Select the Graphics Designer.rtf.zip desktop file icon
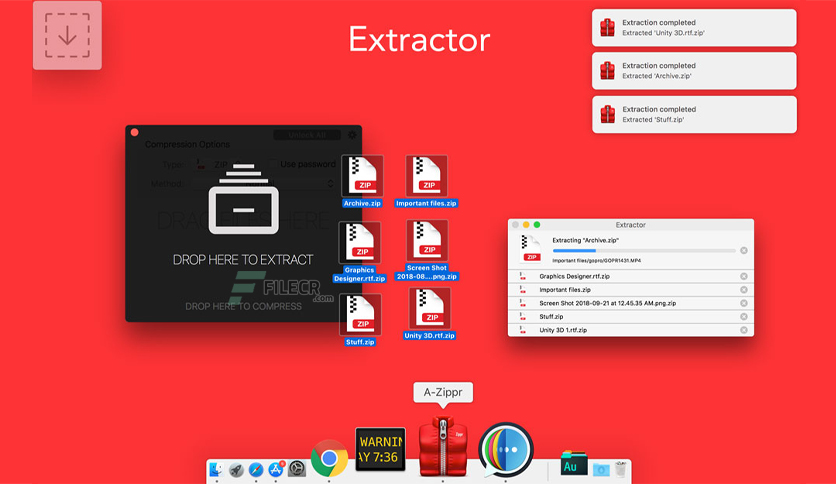The width and height of the screenshot is (836, 484). [x=360, y=243]
